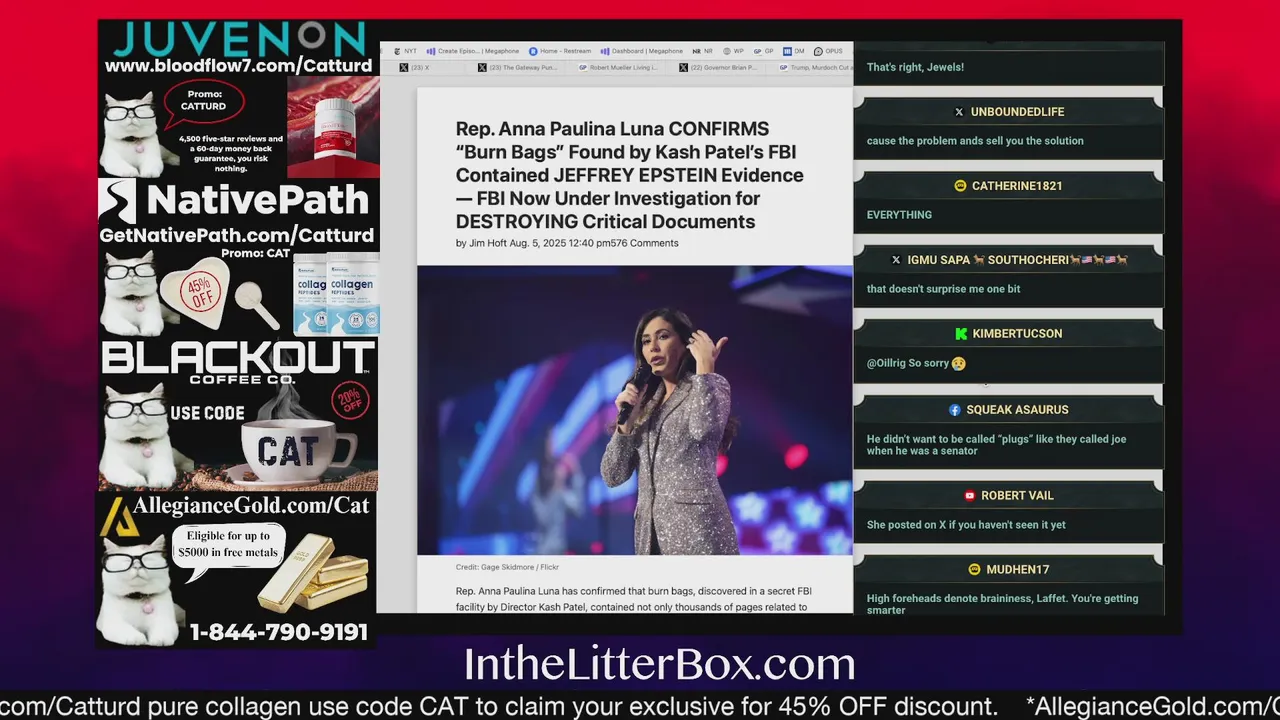Click the gold bars image
The width and height of the screenshot is (1280, 720).
pyautogui.click(x=314, y=573)
